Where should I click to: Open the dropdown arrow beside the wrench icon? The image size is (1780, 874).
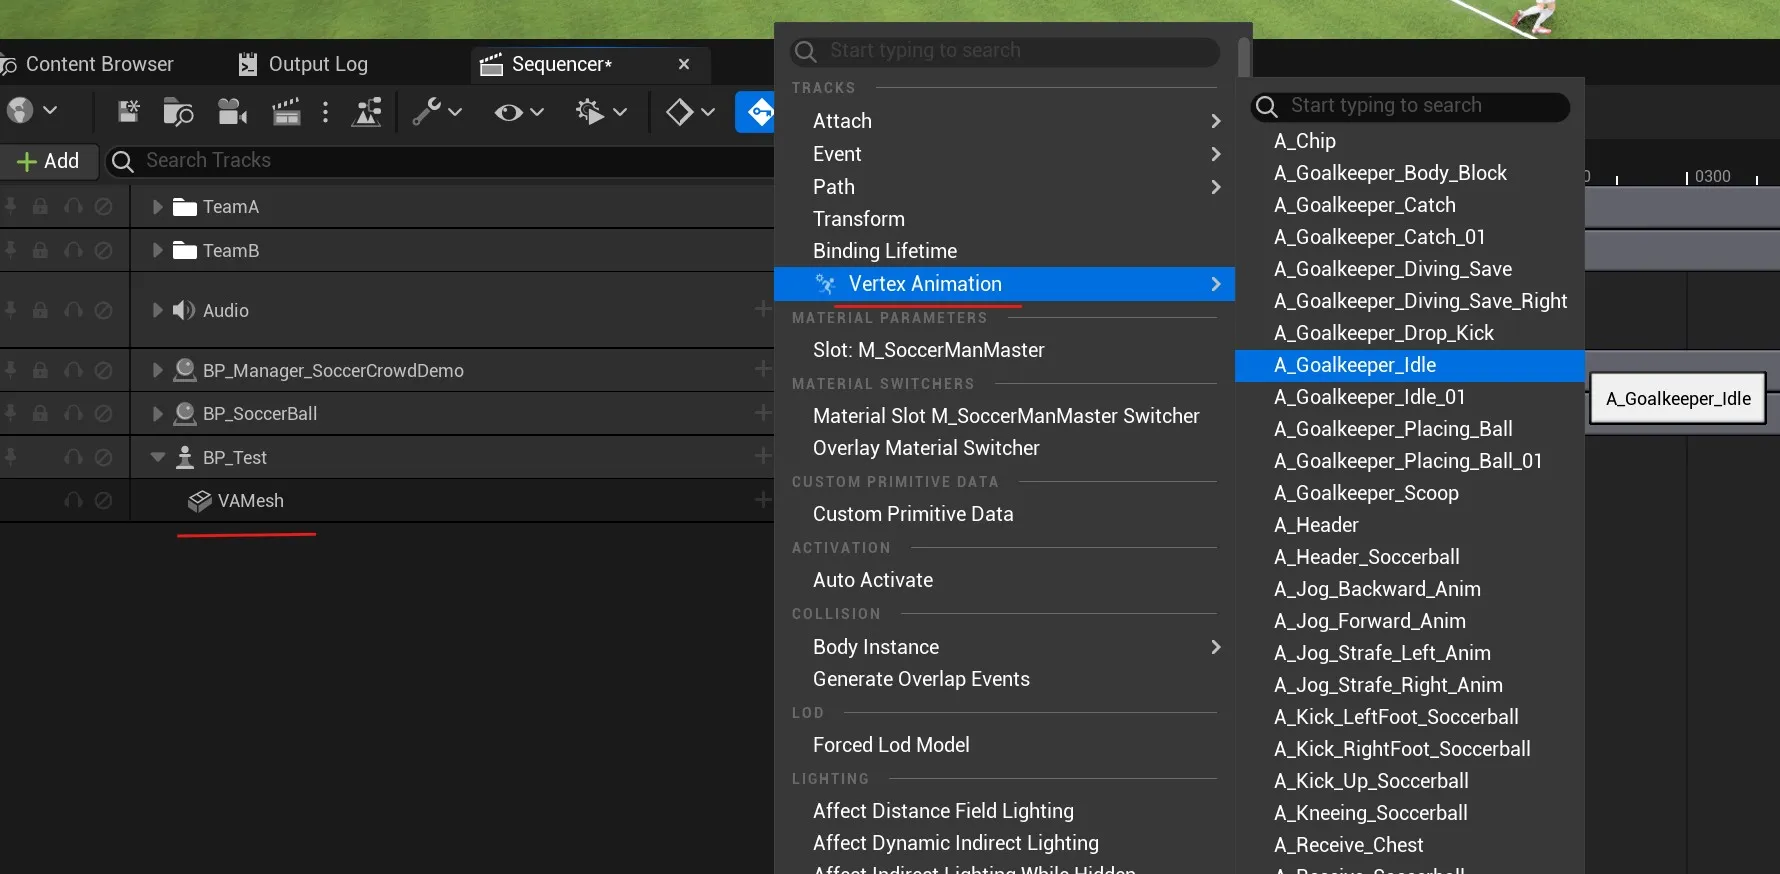pyautogui.click(x=455, y=112)
